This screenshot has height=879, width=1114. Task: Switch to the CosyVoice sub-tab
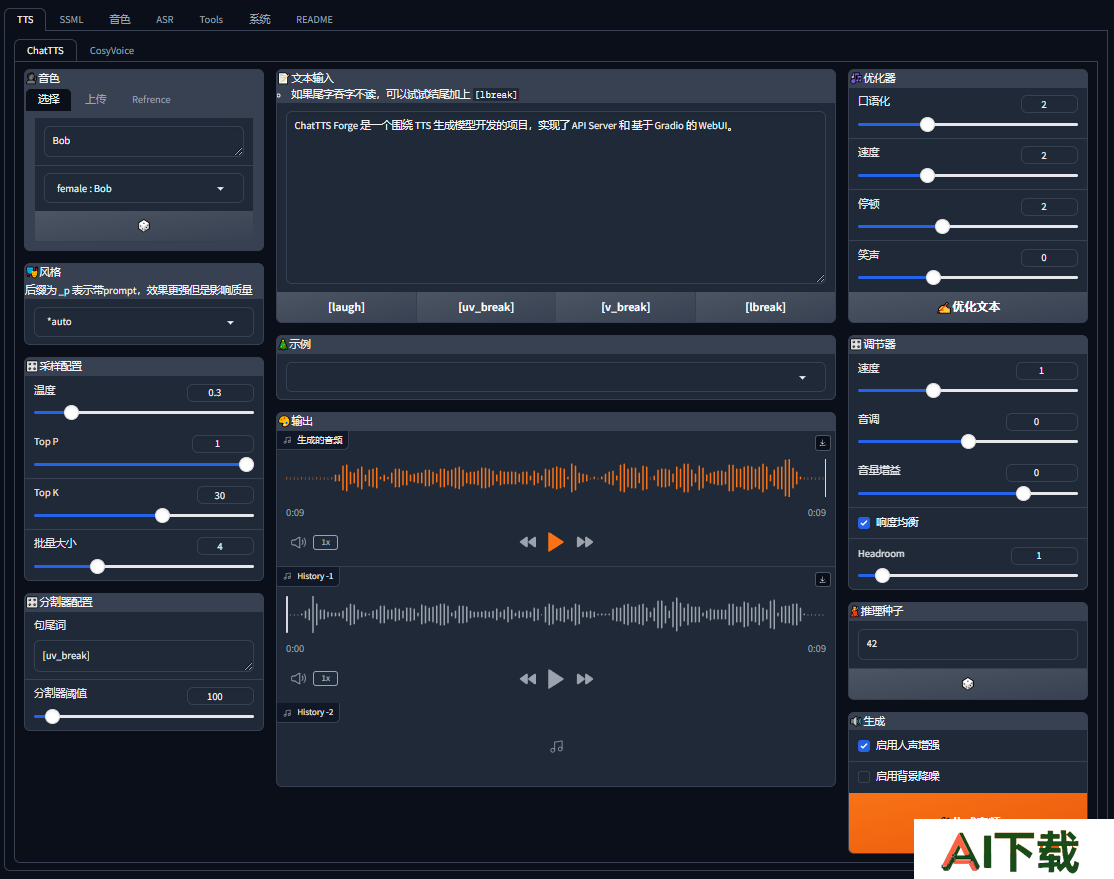112,50
